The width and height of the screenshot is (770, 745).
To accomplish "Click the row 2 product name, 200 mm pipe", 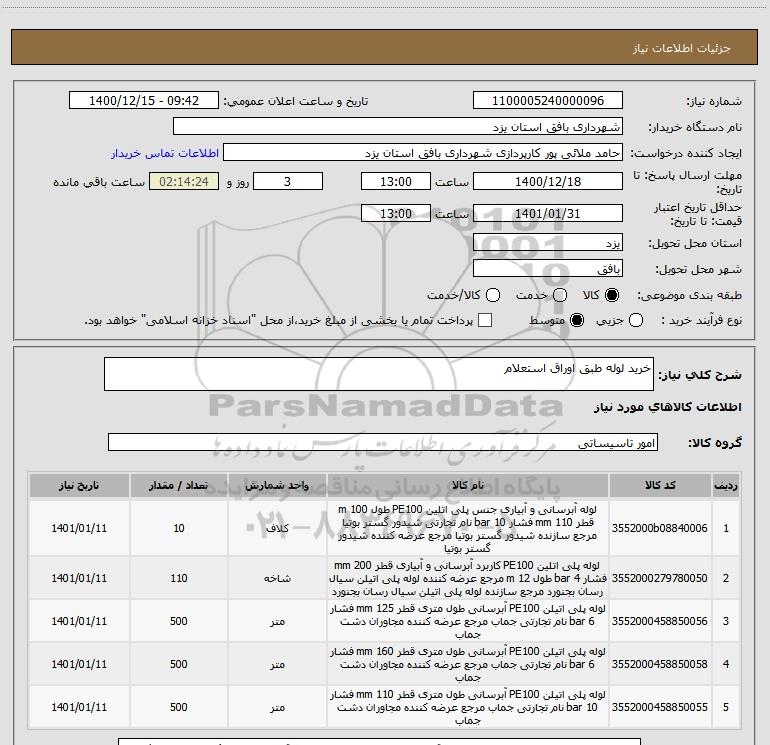I will click(468, 578).
